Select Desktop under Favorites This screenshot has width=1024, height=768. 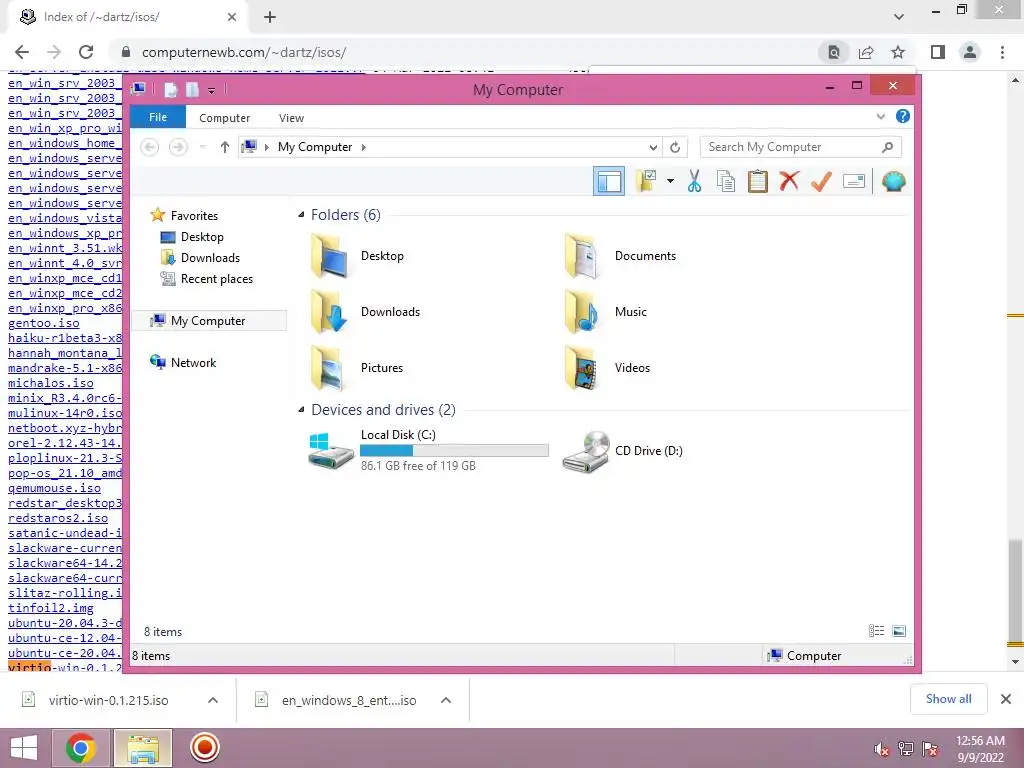point(202,237)
